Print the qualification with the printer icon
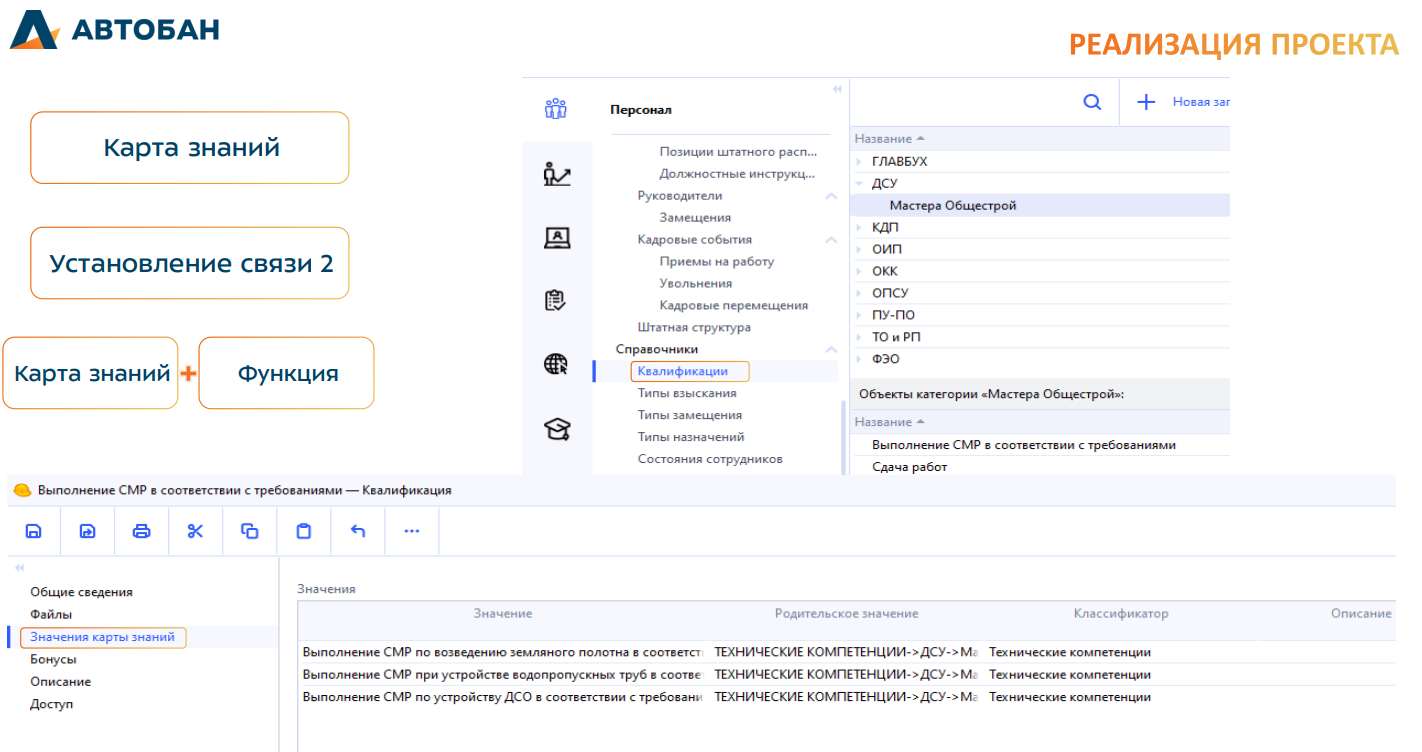This screenshot has height=752, width=1422. click(x=142, y=531)
